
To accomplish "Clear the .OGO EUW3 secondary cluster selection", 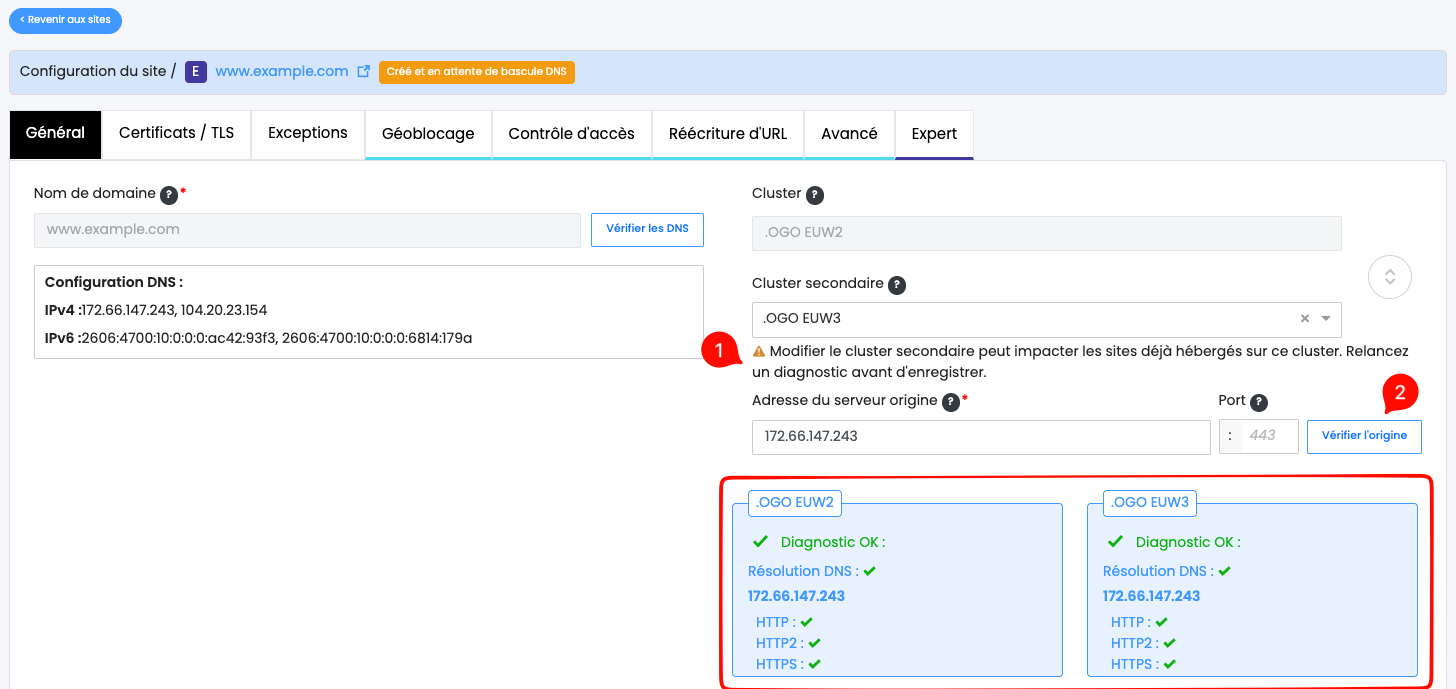I will pos(1304,319).
